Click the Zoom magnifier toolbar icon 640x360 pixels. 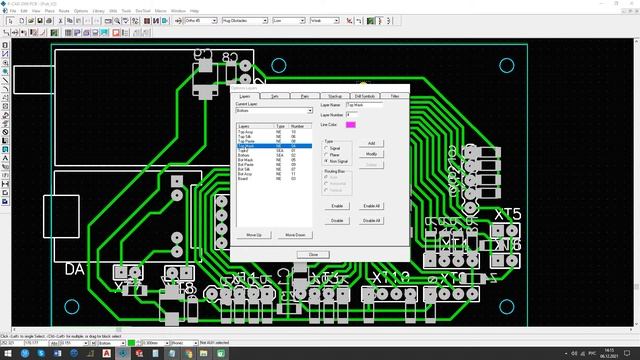pyautogui.click(x=117, y=20)
